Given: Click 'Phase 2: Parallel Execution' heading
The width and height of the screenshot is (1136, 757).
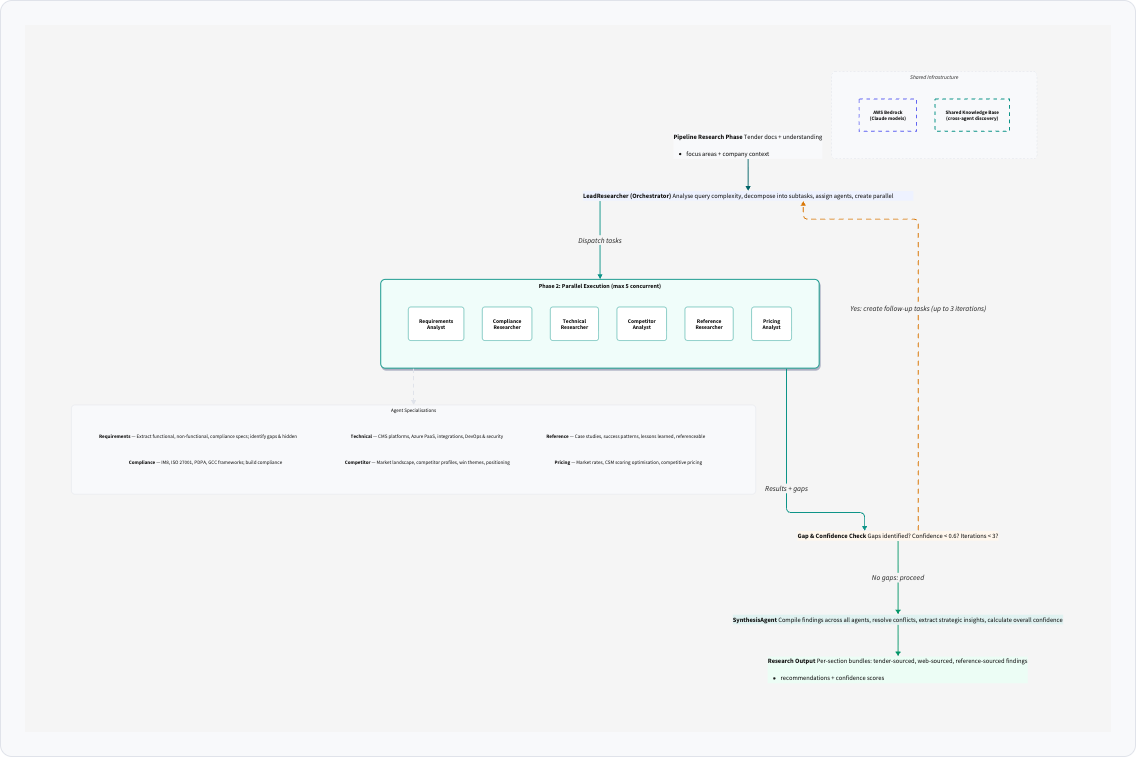Looking at the screenshot, I should click(599, 286).
